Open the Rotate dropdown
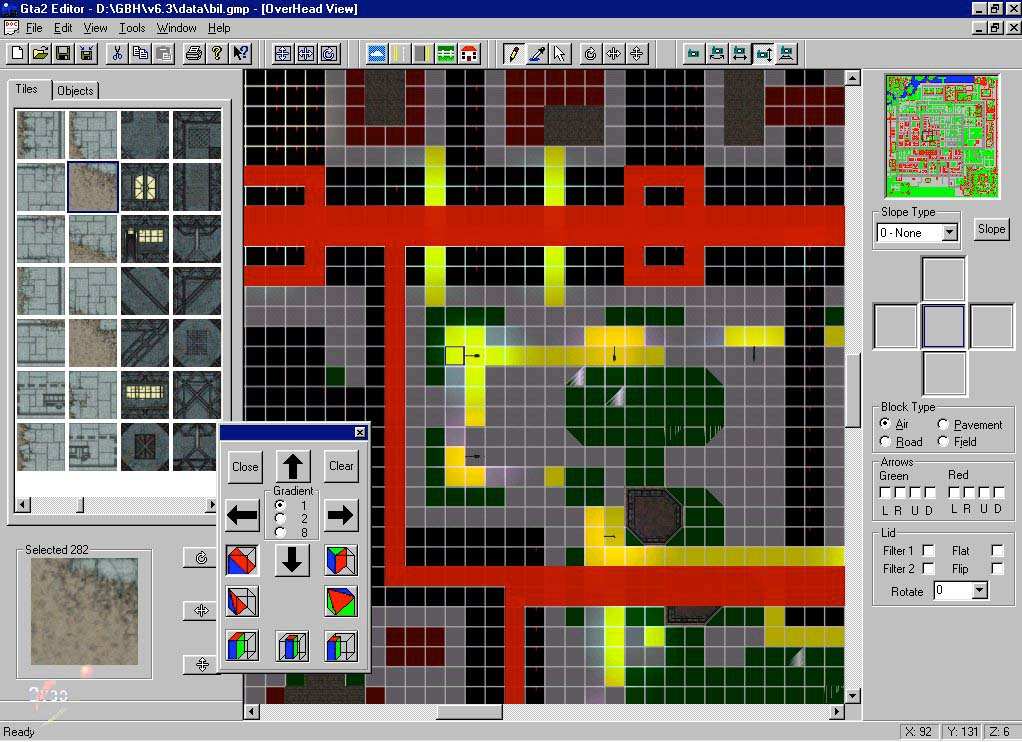This screenshot has width=1022, height=742. coord(979,591)
